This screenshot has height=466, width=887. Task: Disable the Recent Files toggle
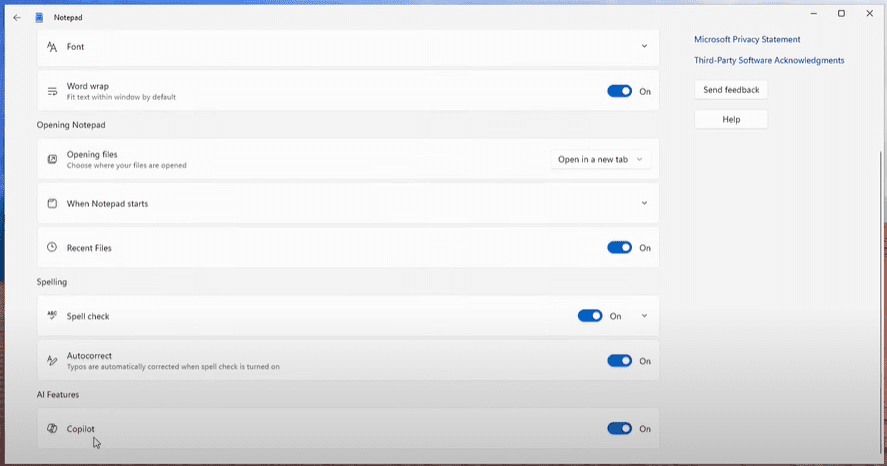[x=619, y=248]
